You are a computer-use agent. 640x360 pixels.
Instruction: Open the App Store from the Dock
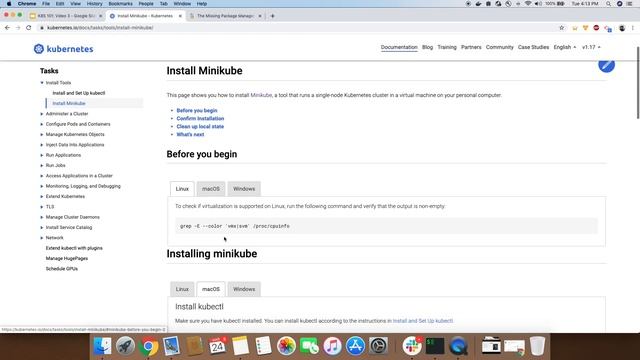click(356, 346)
